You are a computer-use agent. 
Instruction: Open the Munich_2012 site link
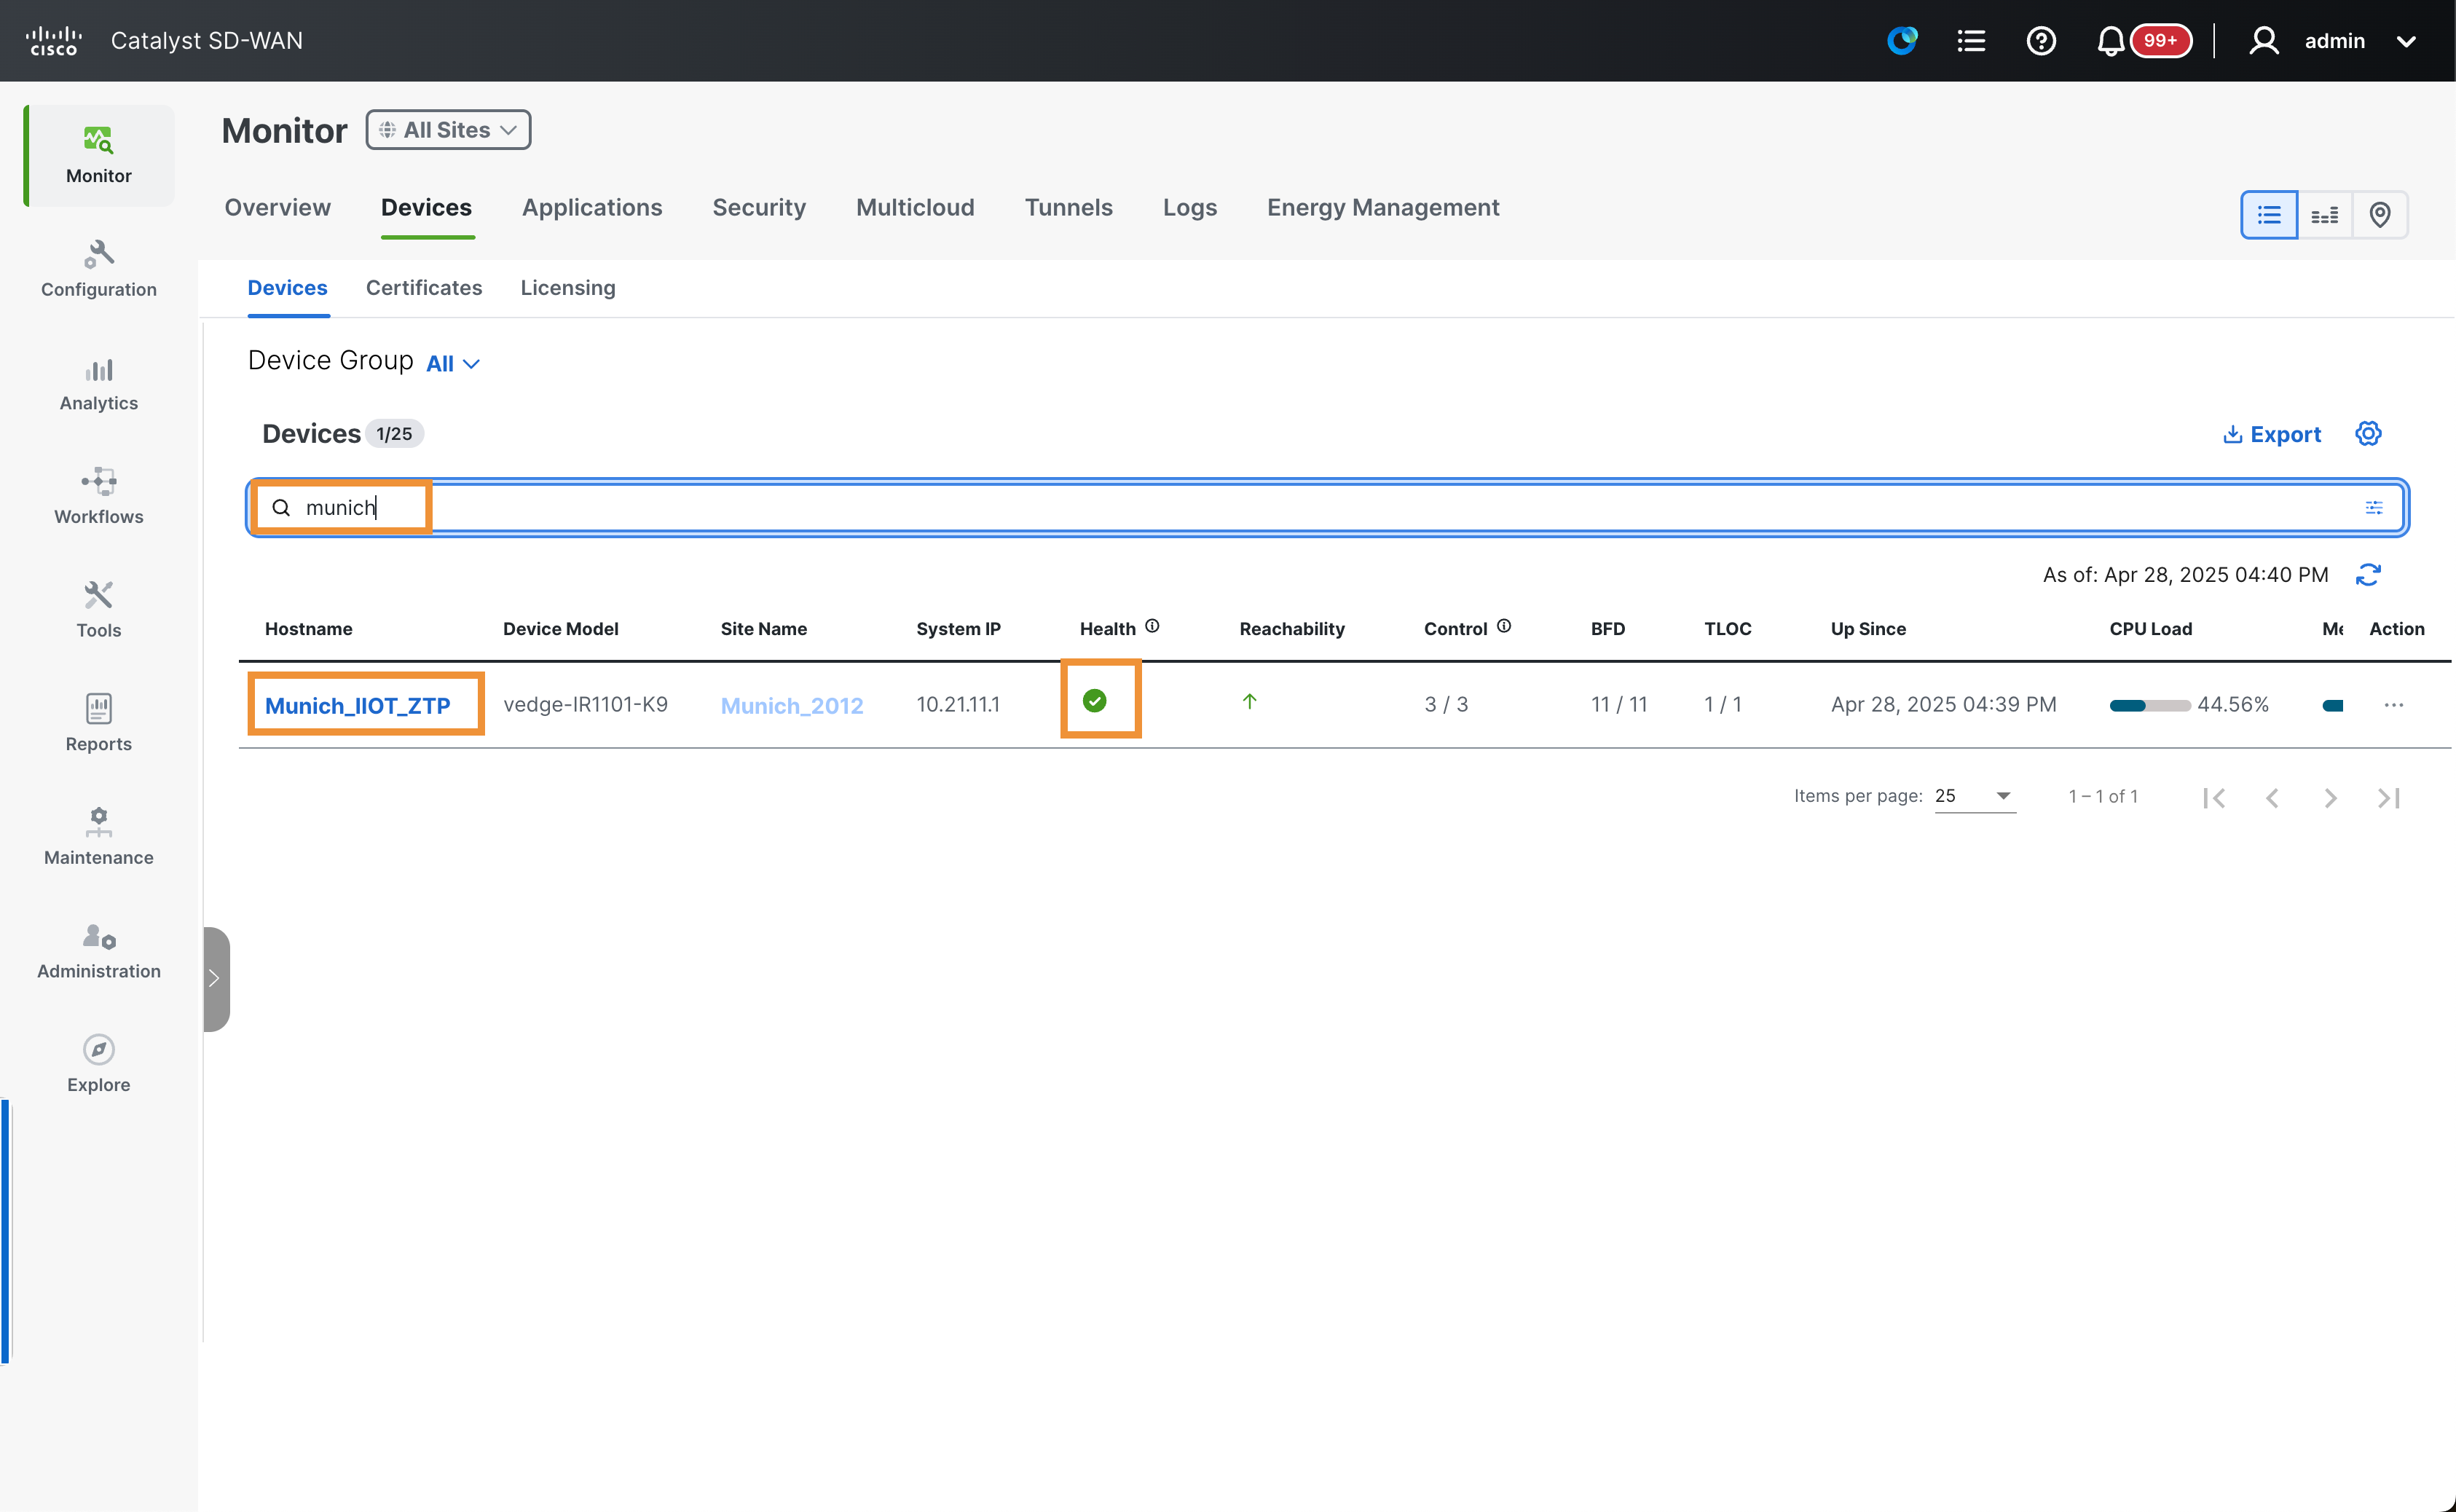(792, 705)
